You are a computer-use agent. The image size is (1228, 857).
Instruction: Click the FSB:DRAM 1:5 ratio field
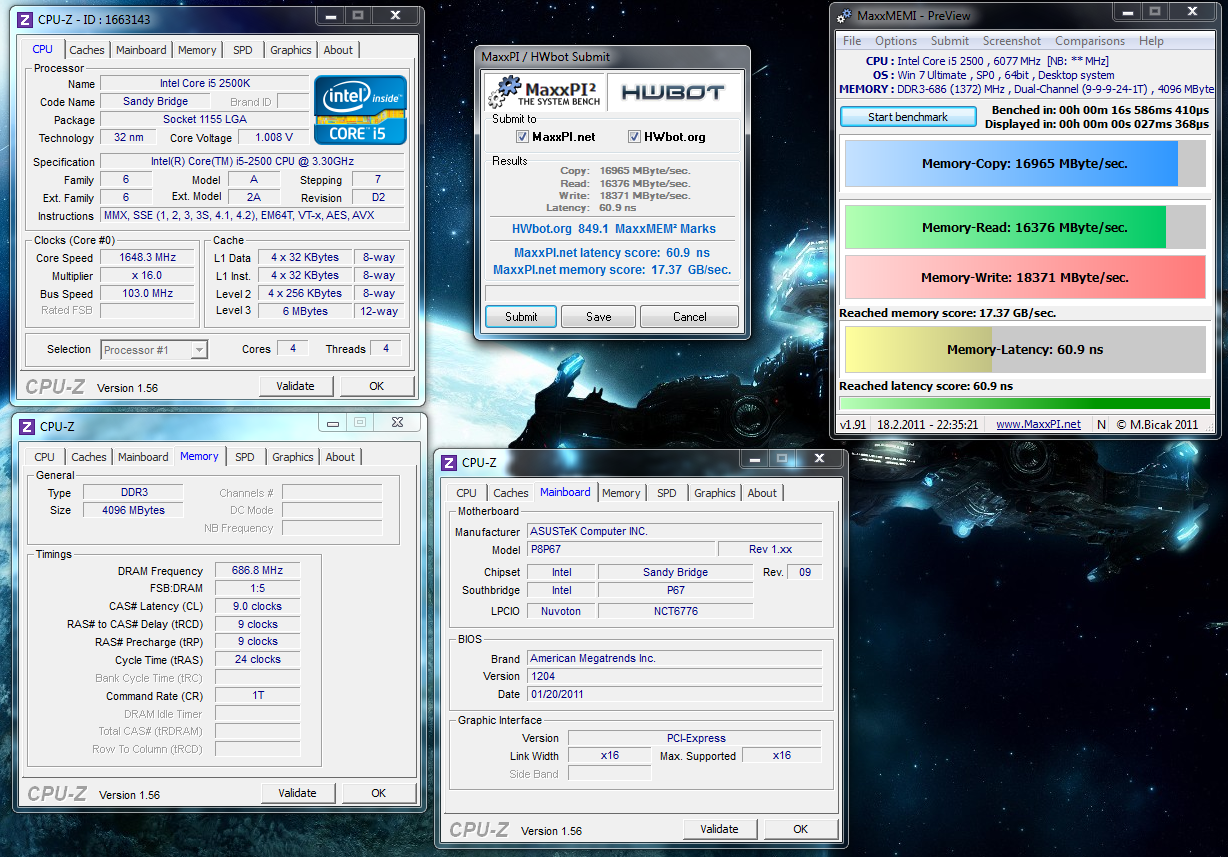[x=257, y=589]
